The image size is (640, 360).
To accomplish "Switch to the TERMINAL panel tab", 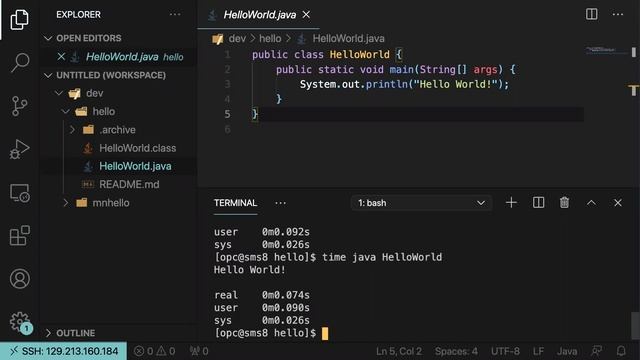I will 236,203.
